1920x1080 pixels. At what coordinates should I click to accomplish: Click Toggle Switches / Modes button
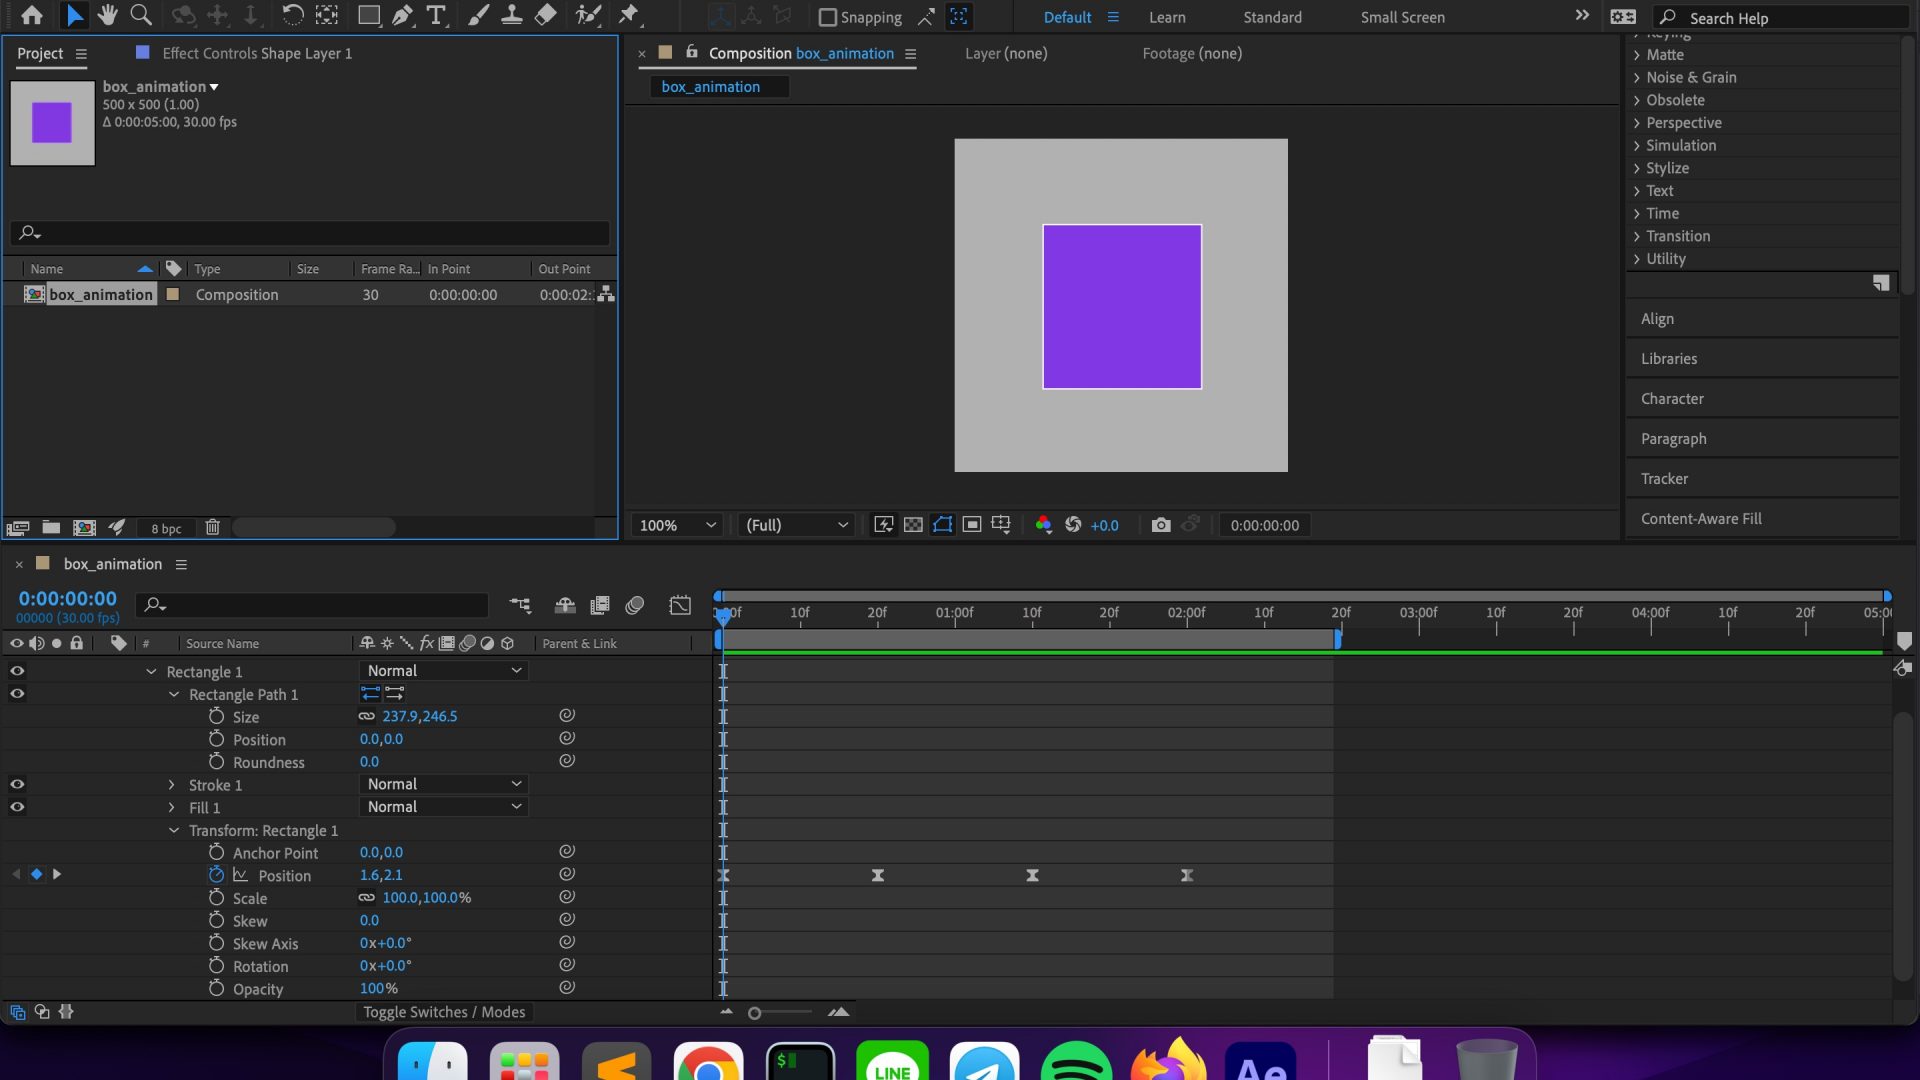click(443, 1012)
